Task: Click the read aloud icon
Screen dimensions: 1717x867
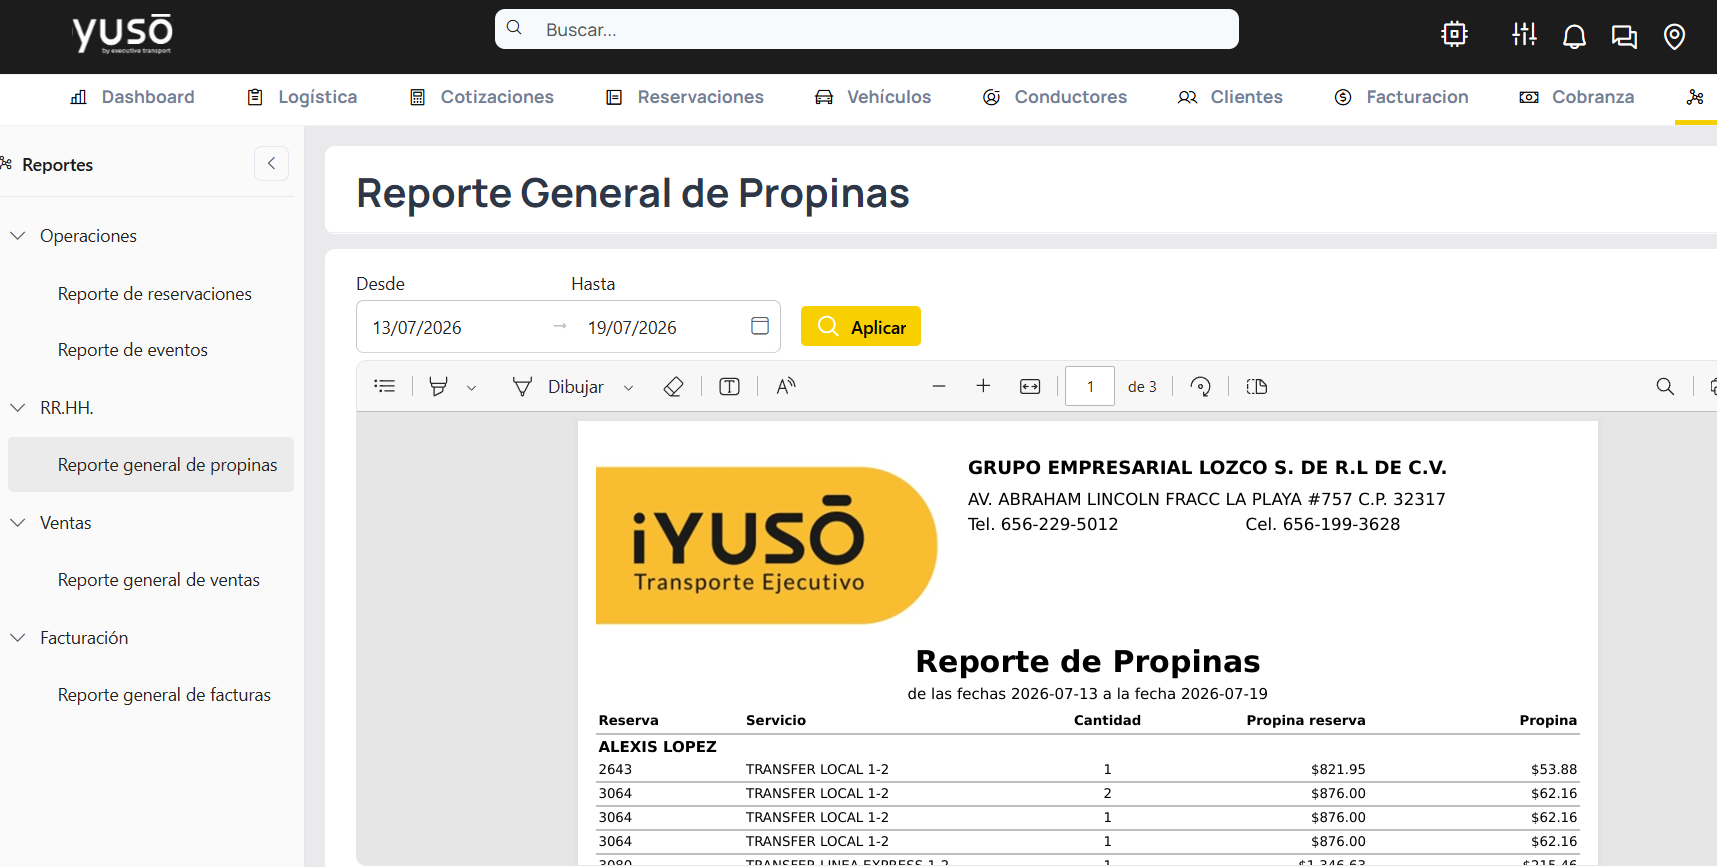Action: (786, 386)
